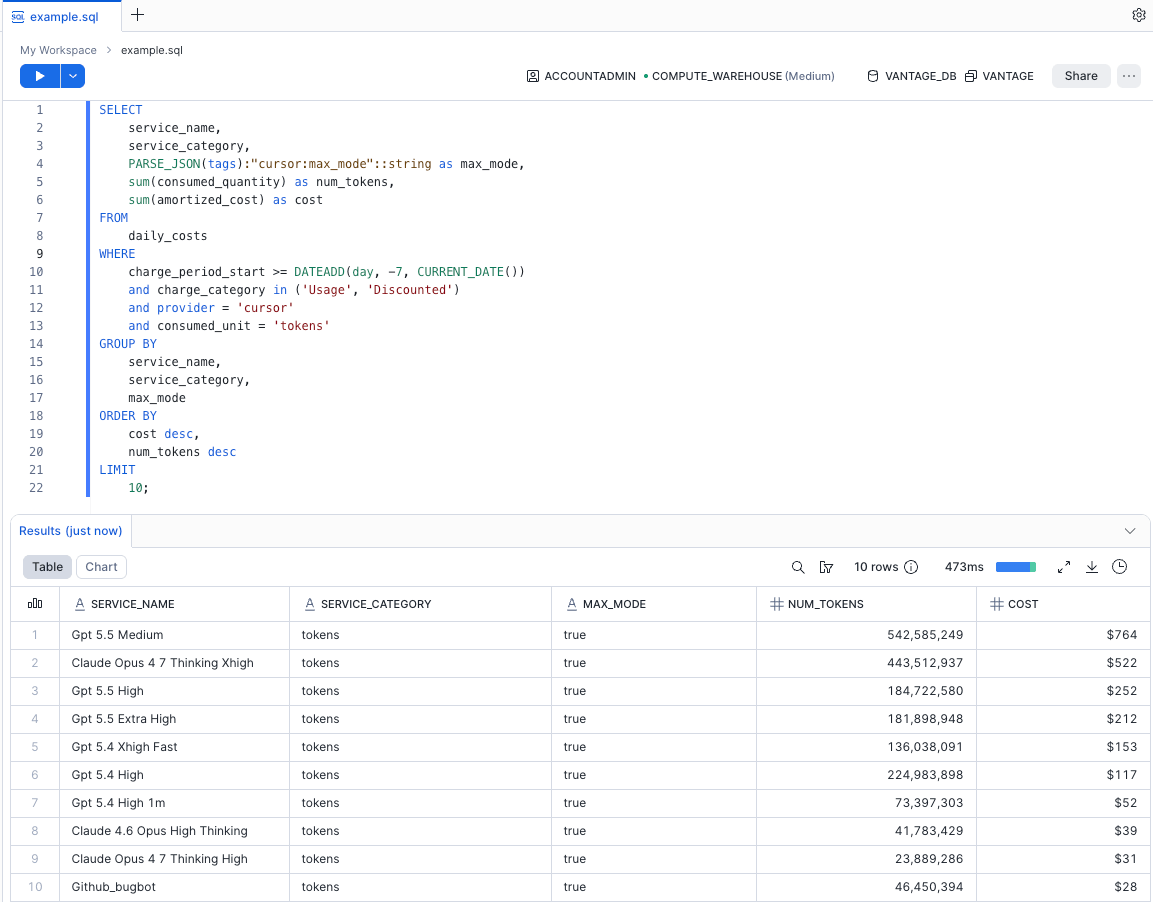The width and height of the screenshot is (1153, 902).
Task: Go to My Workspace breadcrumb
Action: pyautogui.click(x=58, y=50)
